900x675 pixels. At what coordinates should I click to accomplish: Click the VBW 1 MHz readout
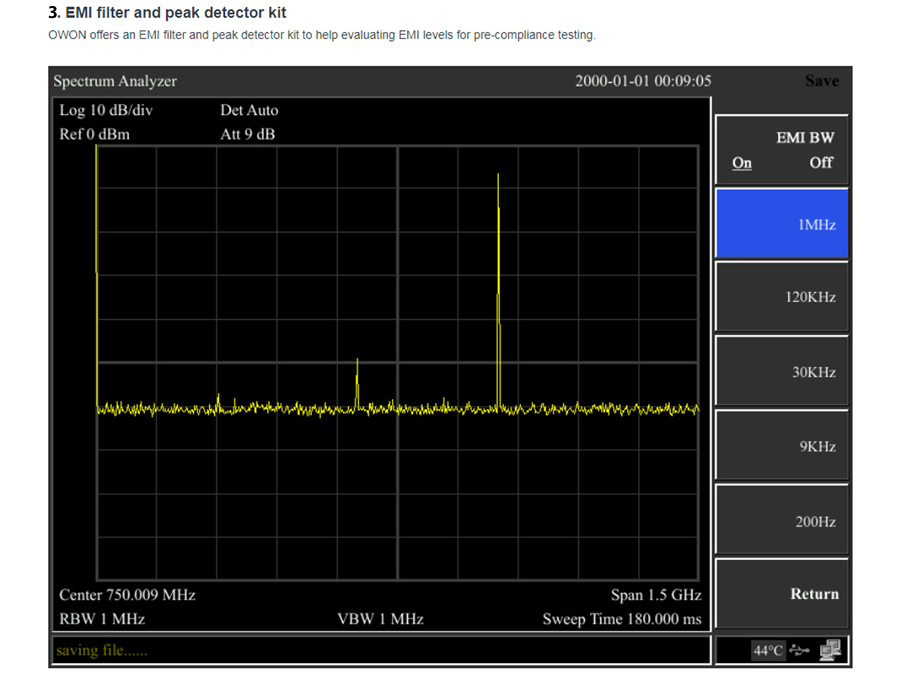(x=380, y=619)
